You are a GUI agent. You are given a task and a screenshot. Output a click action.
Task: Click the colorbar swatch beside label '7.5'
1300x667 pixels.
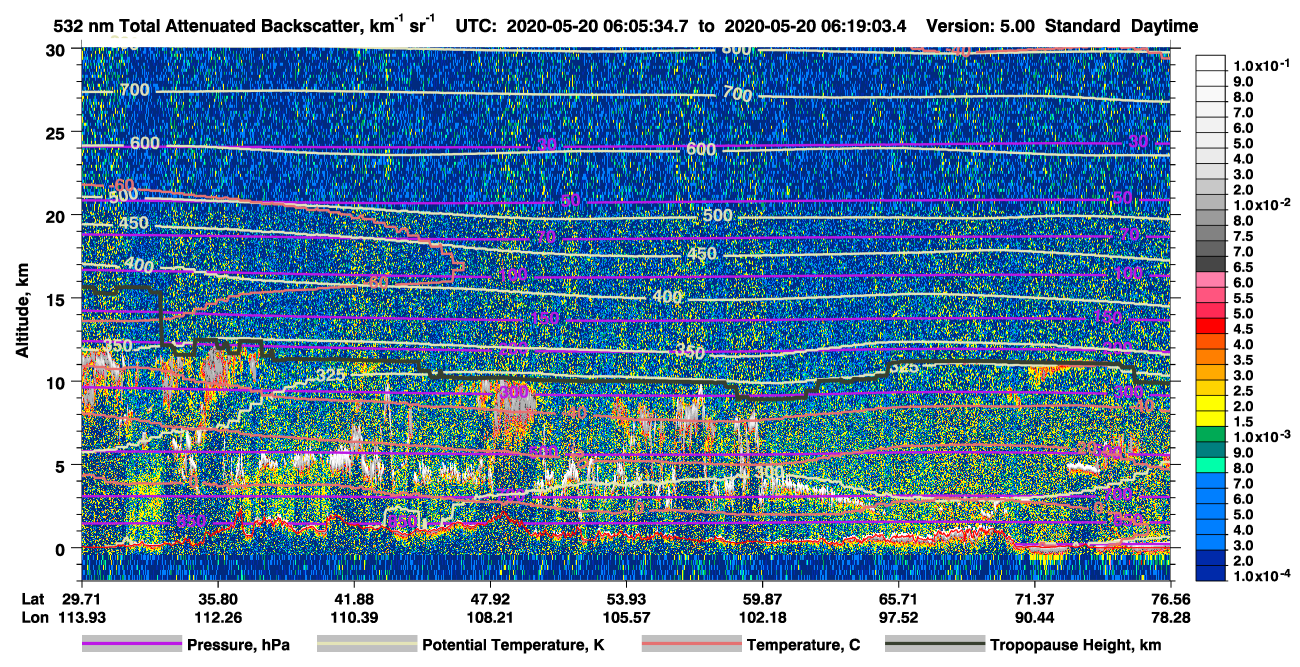coord(1211,233)
